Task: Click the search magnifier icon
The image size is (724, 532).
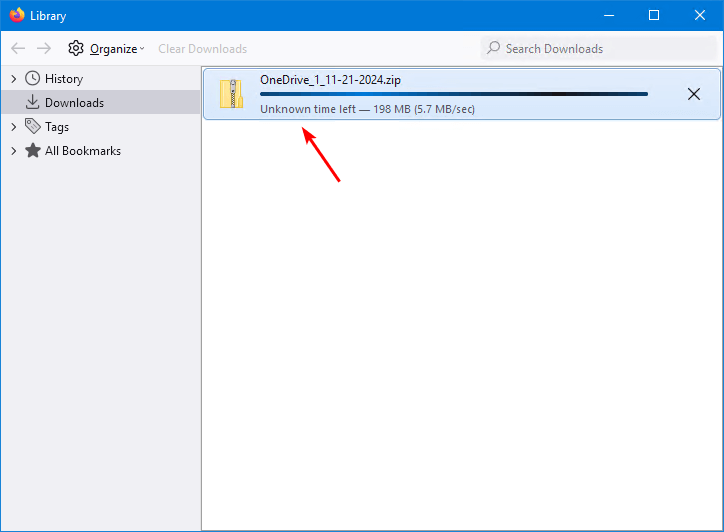Action: click(x=494, y=48)
